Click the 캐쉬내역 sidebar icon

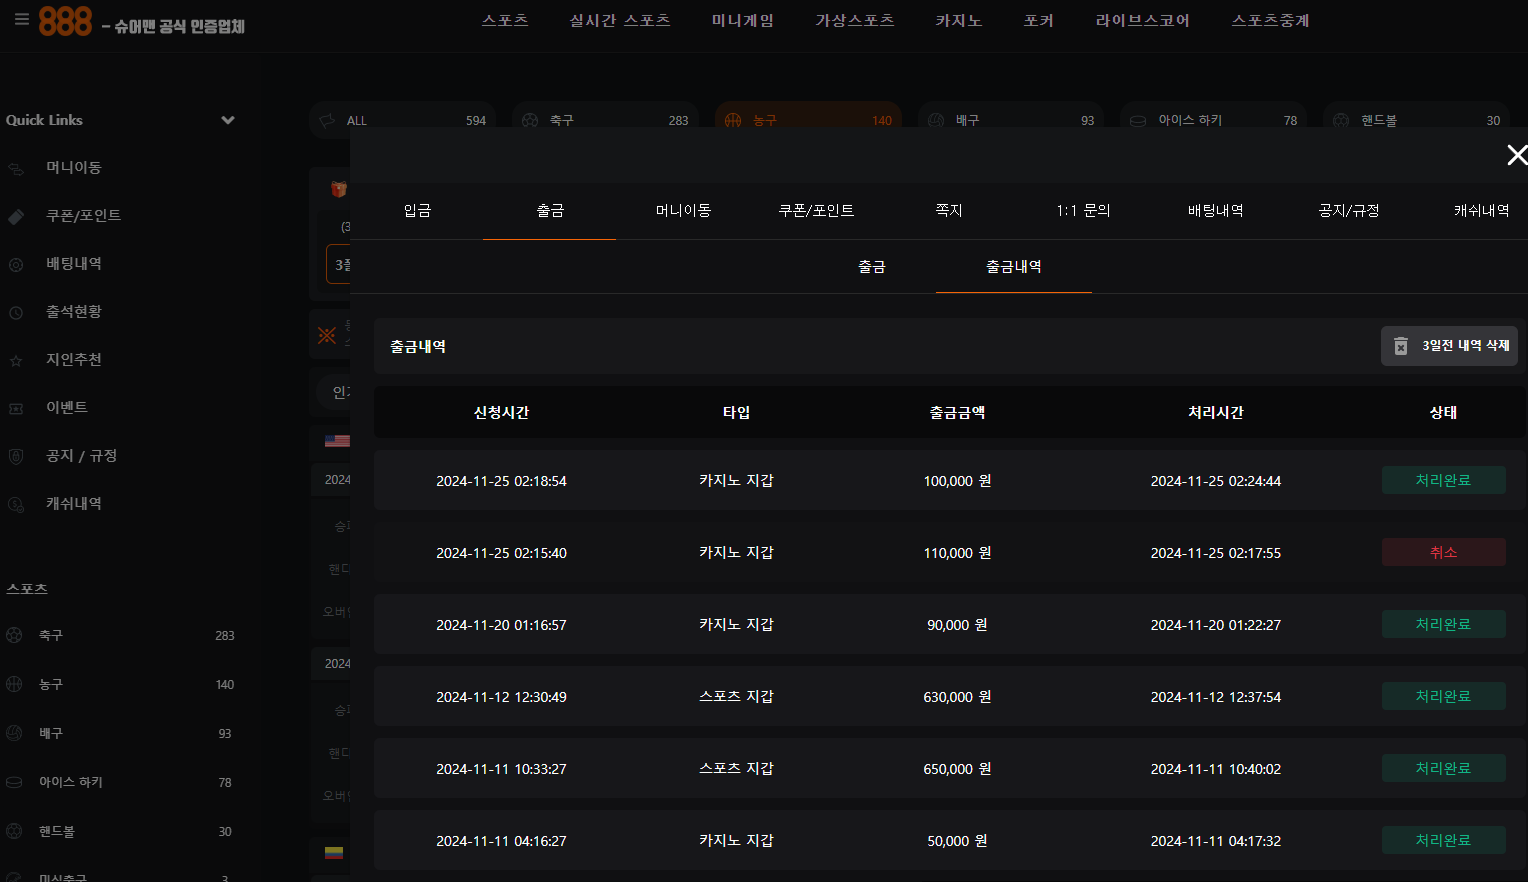16,504
